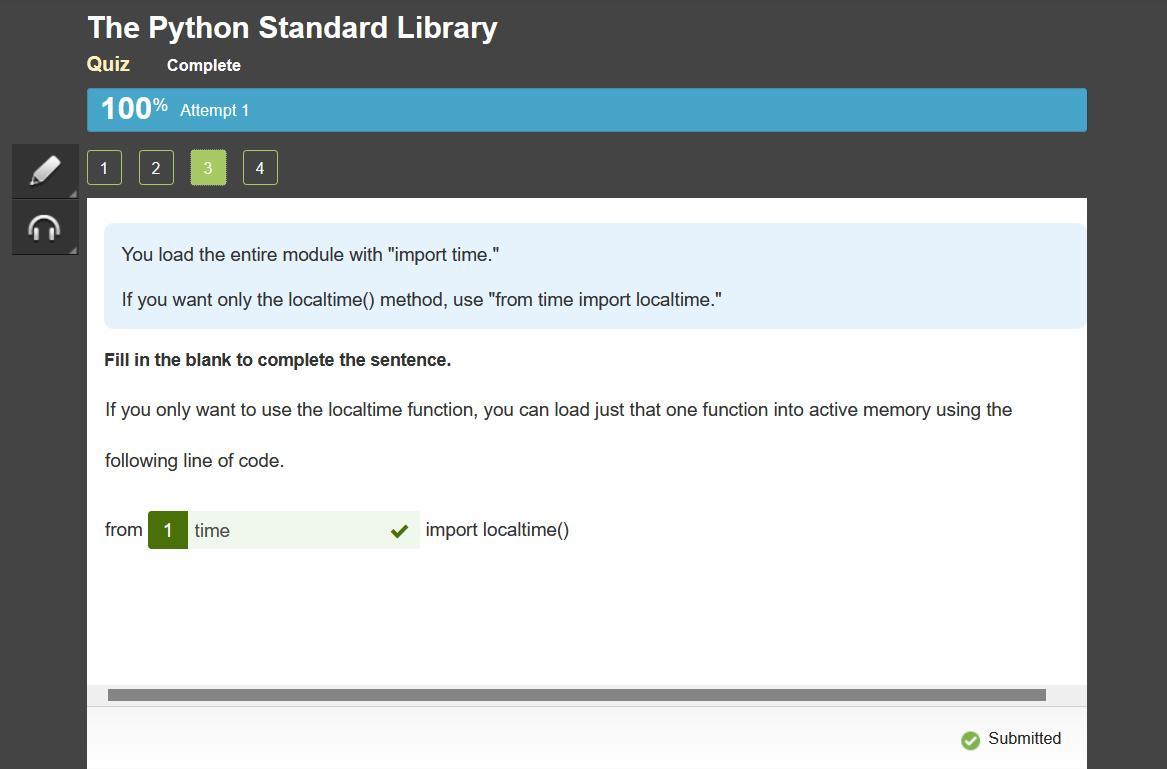Click the answer field containing "time"
The image size is (1167, 769).
point(285,530)
